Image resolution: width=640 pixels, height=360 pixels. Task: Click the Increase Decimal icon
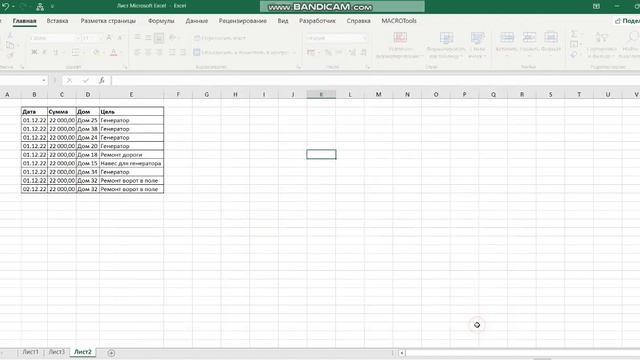(352, 52)
